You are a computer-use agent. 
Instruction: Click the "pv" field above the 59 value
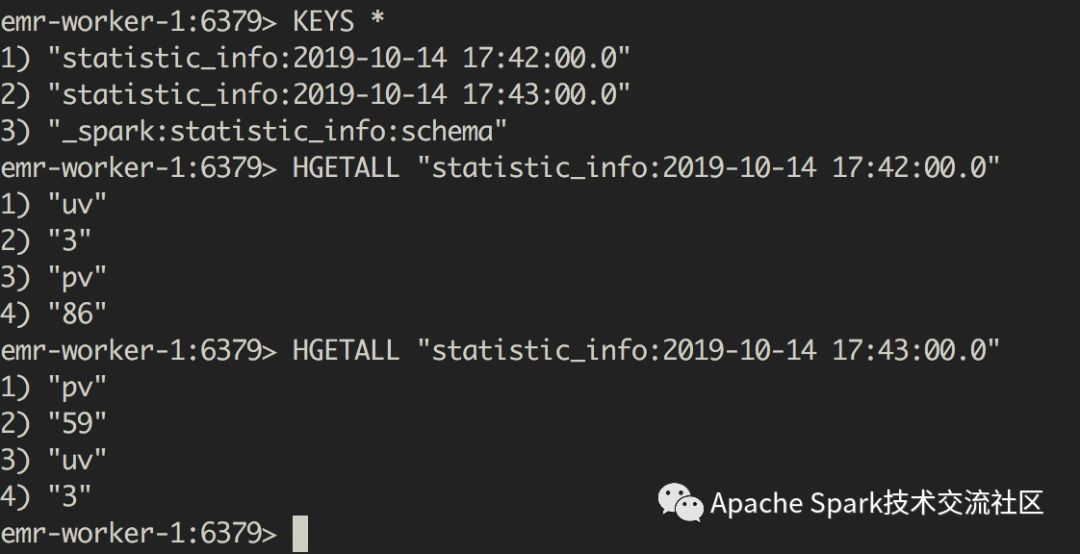click(77, 387)
